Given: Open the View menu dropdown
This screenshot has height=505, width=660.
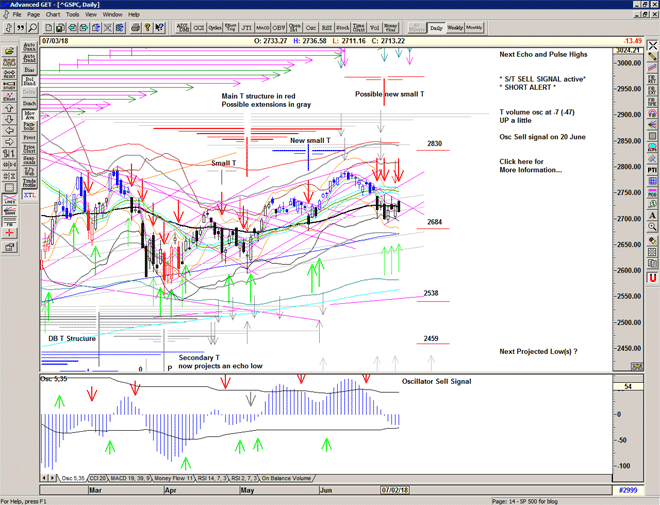Looking at the screenshot, I should point(91,15).
